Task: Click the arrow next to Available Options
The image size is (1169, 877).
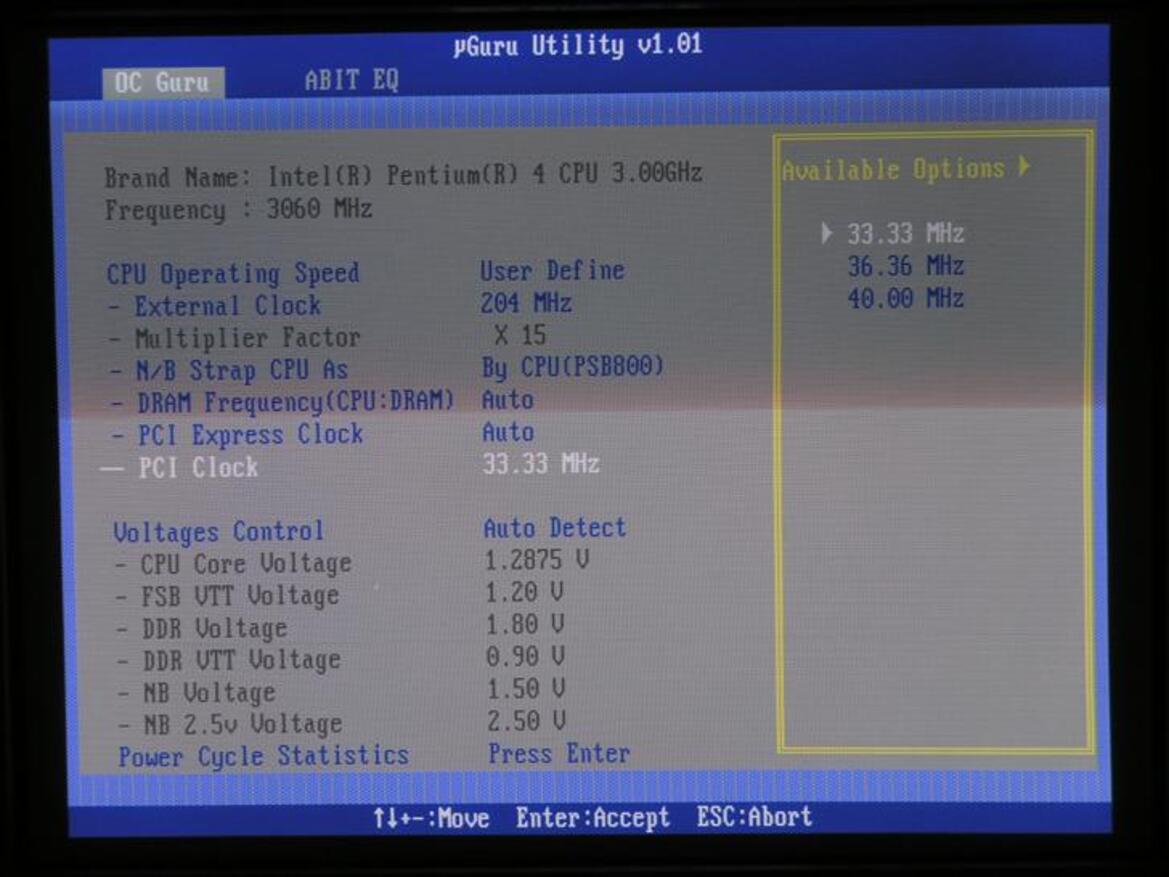Action: [1024, 166]
